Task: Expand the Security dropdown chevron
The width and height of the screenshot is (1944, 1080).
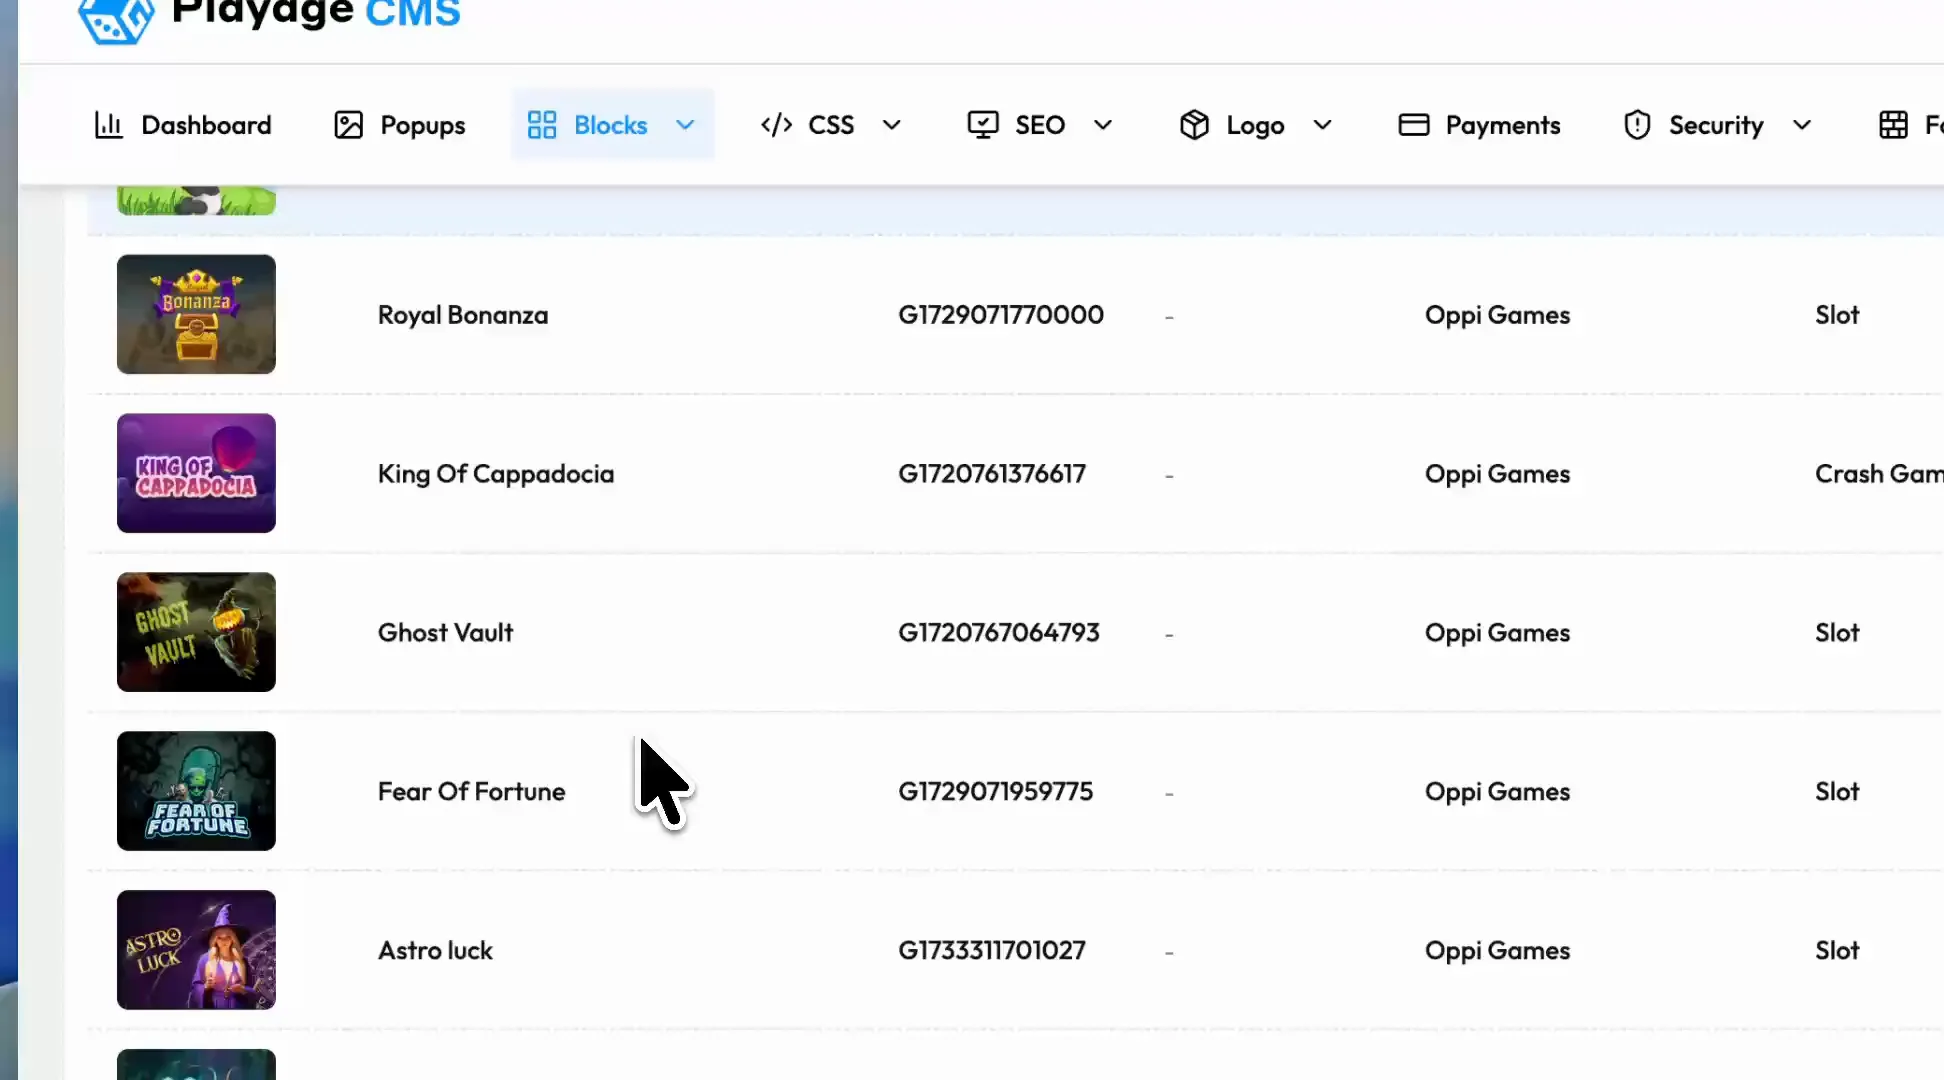Action: tap(1801, 125)
